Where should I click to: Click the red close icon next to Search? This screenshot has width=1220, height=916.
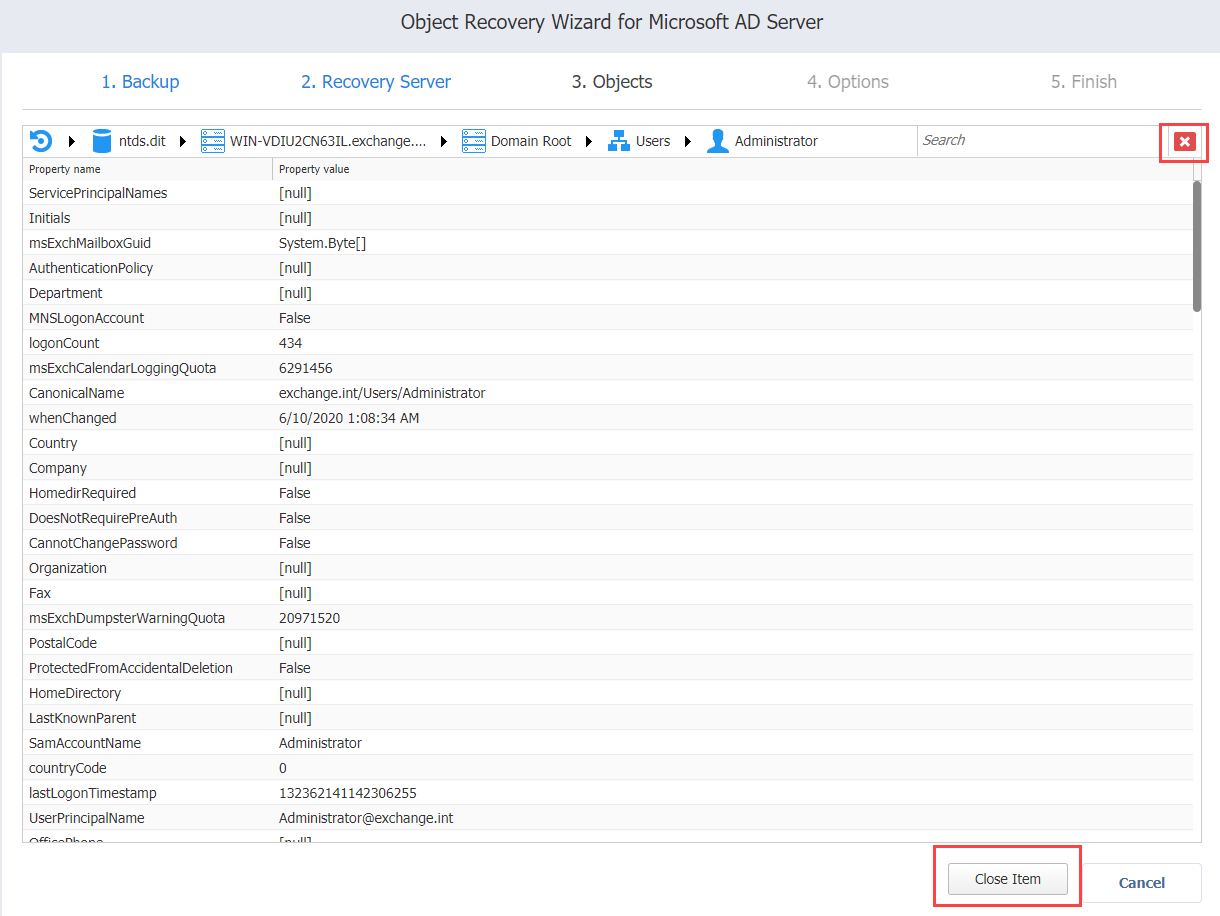(1184, 141)
